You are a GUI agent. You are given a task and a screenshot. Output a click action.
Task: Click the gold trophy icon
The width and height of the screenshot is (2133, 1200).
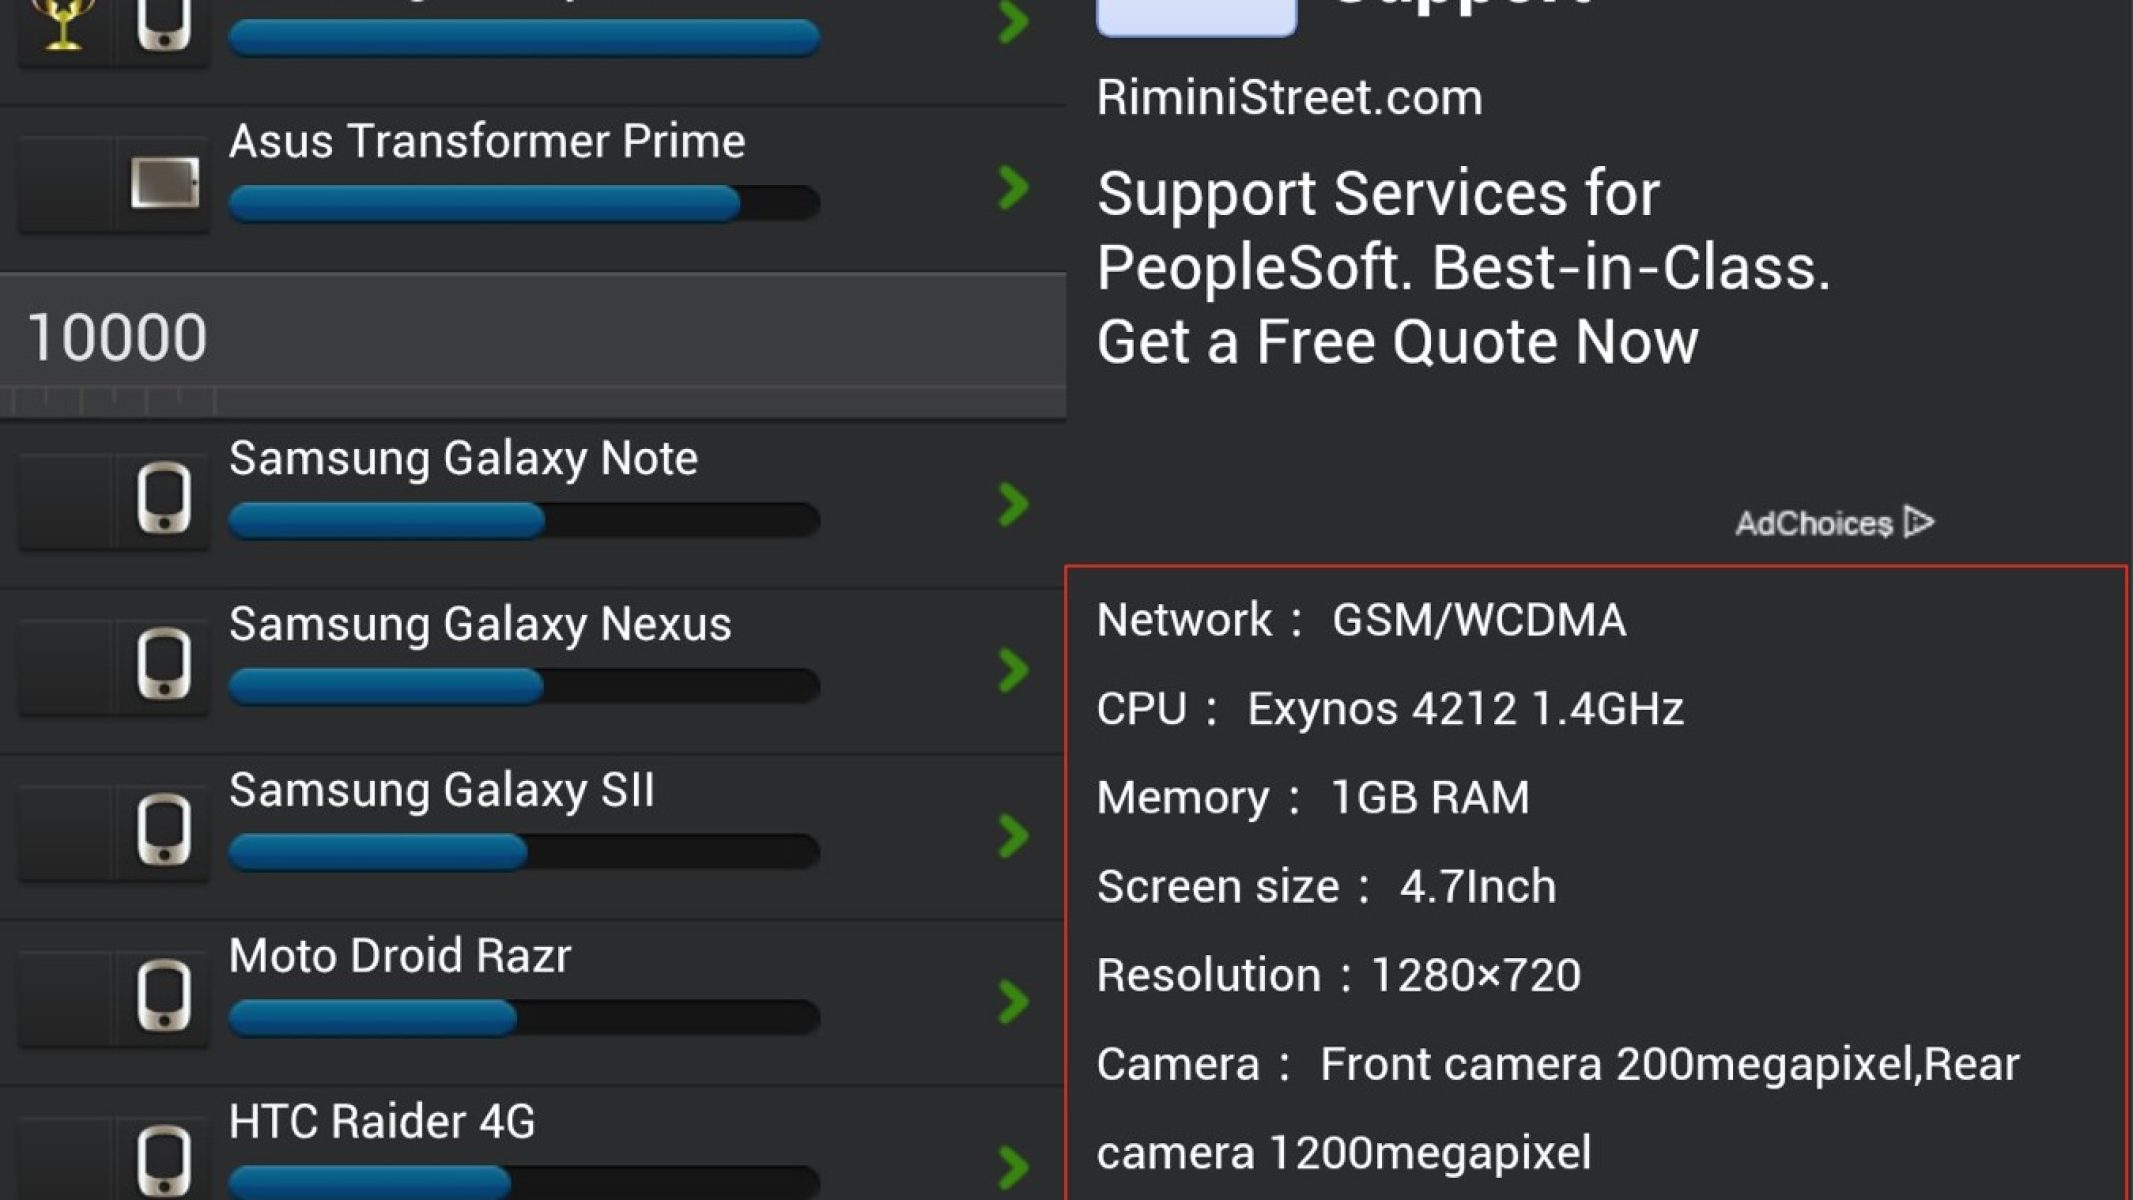pyautogui.click(x=63, y=24)
